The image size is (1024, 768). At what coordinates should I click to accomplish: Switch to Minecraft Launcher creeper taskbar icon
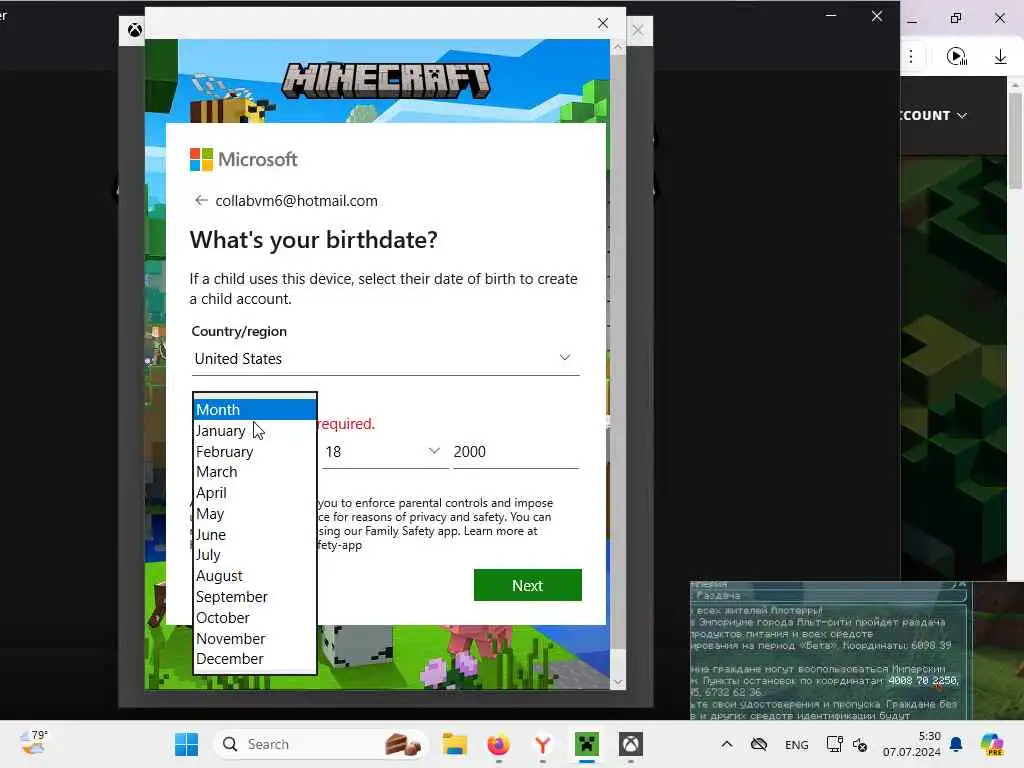tap(586, 744)
